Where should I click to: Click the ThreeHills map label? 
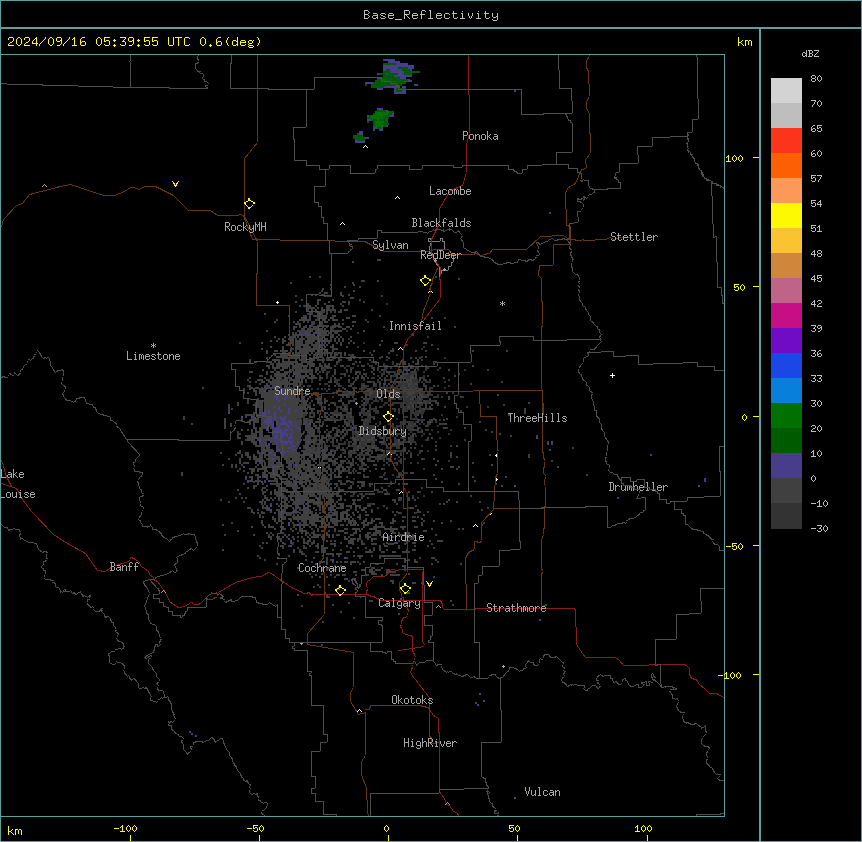click(537, 418)
